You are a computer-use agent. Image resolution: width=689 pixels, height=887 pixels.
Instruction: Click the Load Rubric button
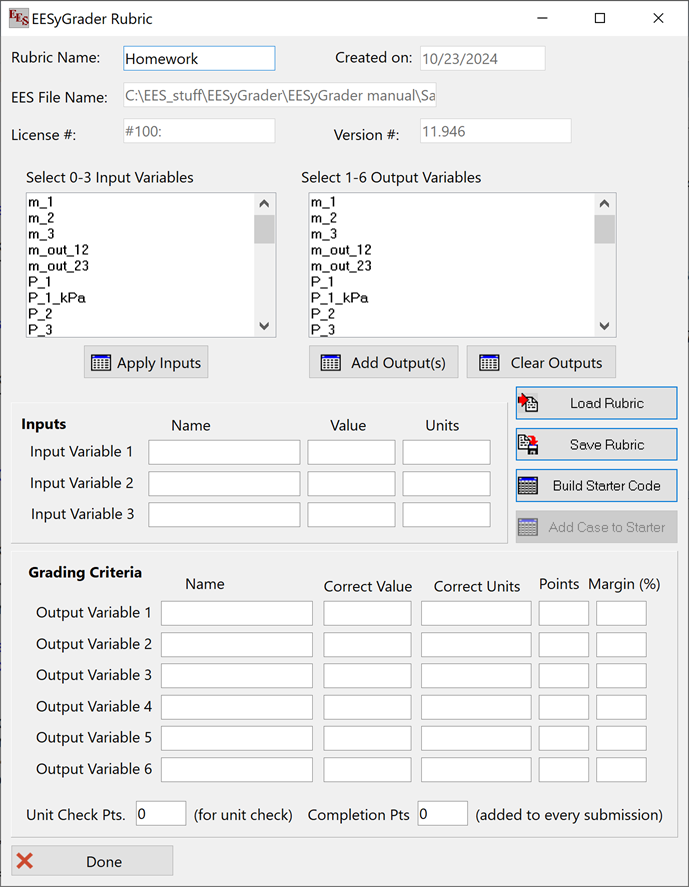(x=596, y=403)
